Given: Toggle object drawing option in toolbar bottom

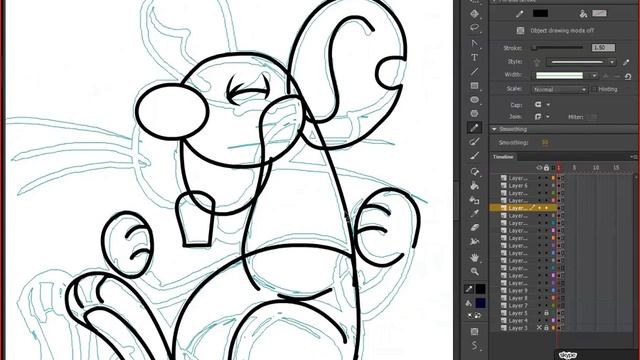Looking at the screenshot, I should 474,331.
